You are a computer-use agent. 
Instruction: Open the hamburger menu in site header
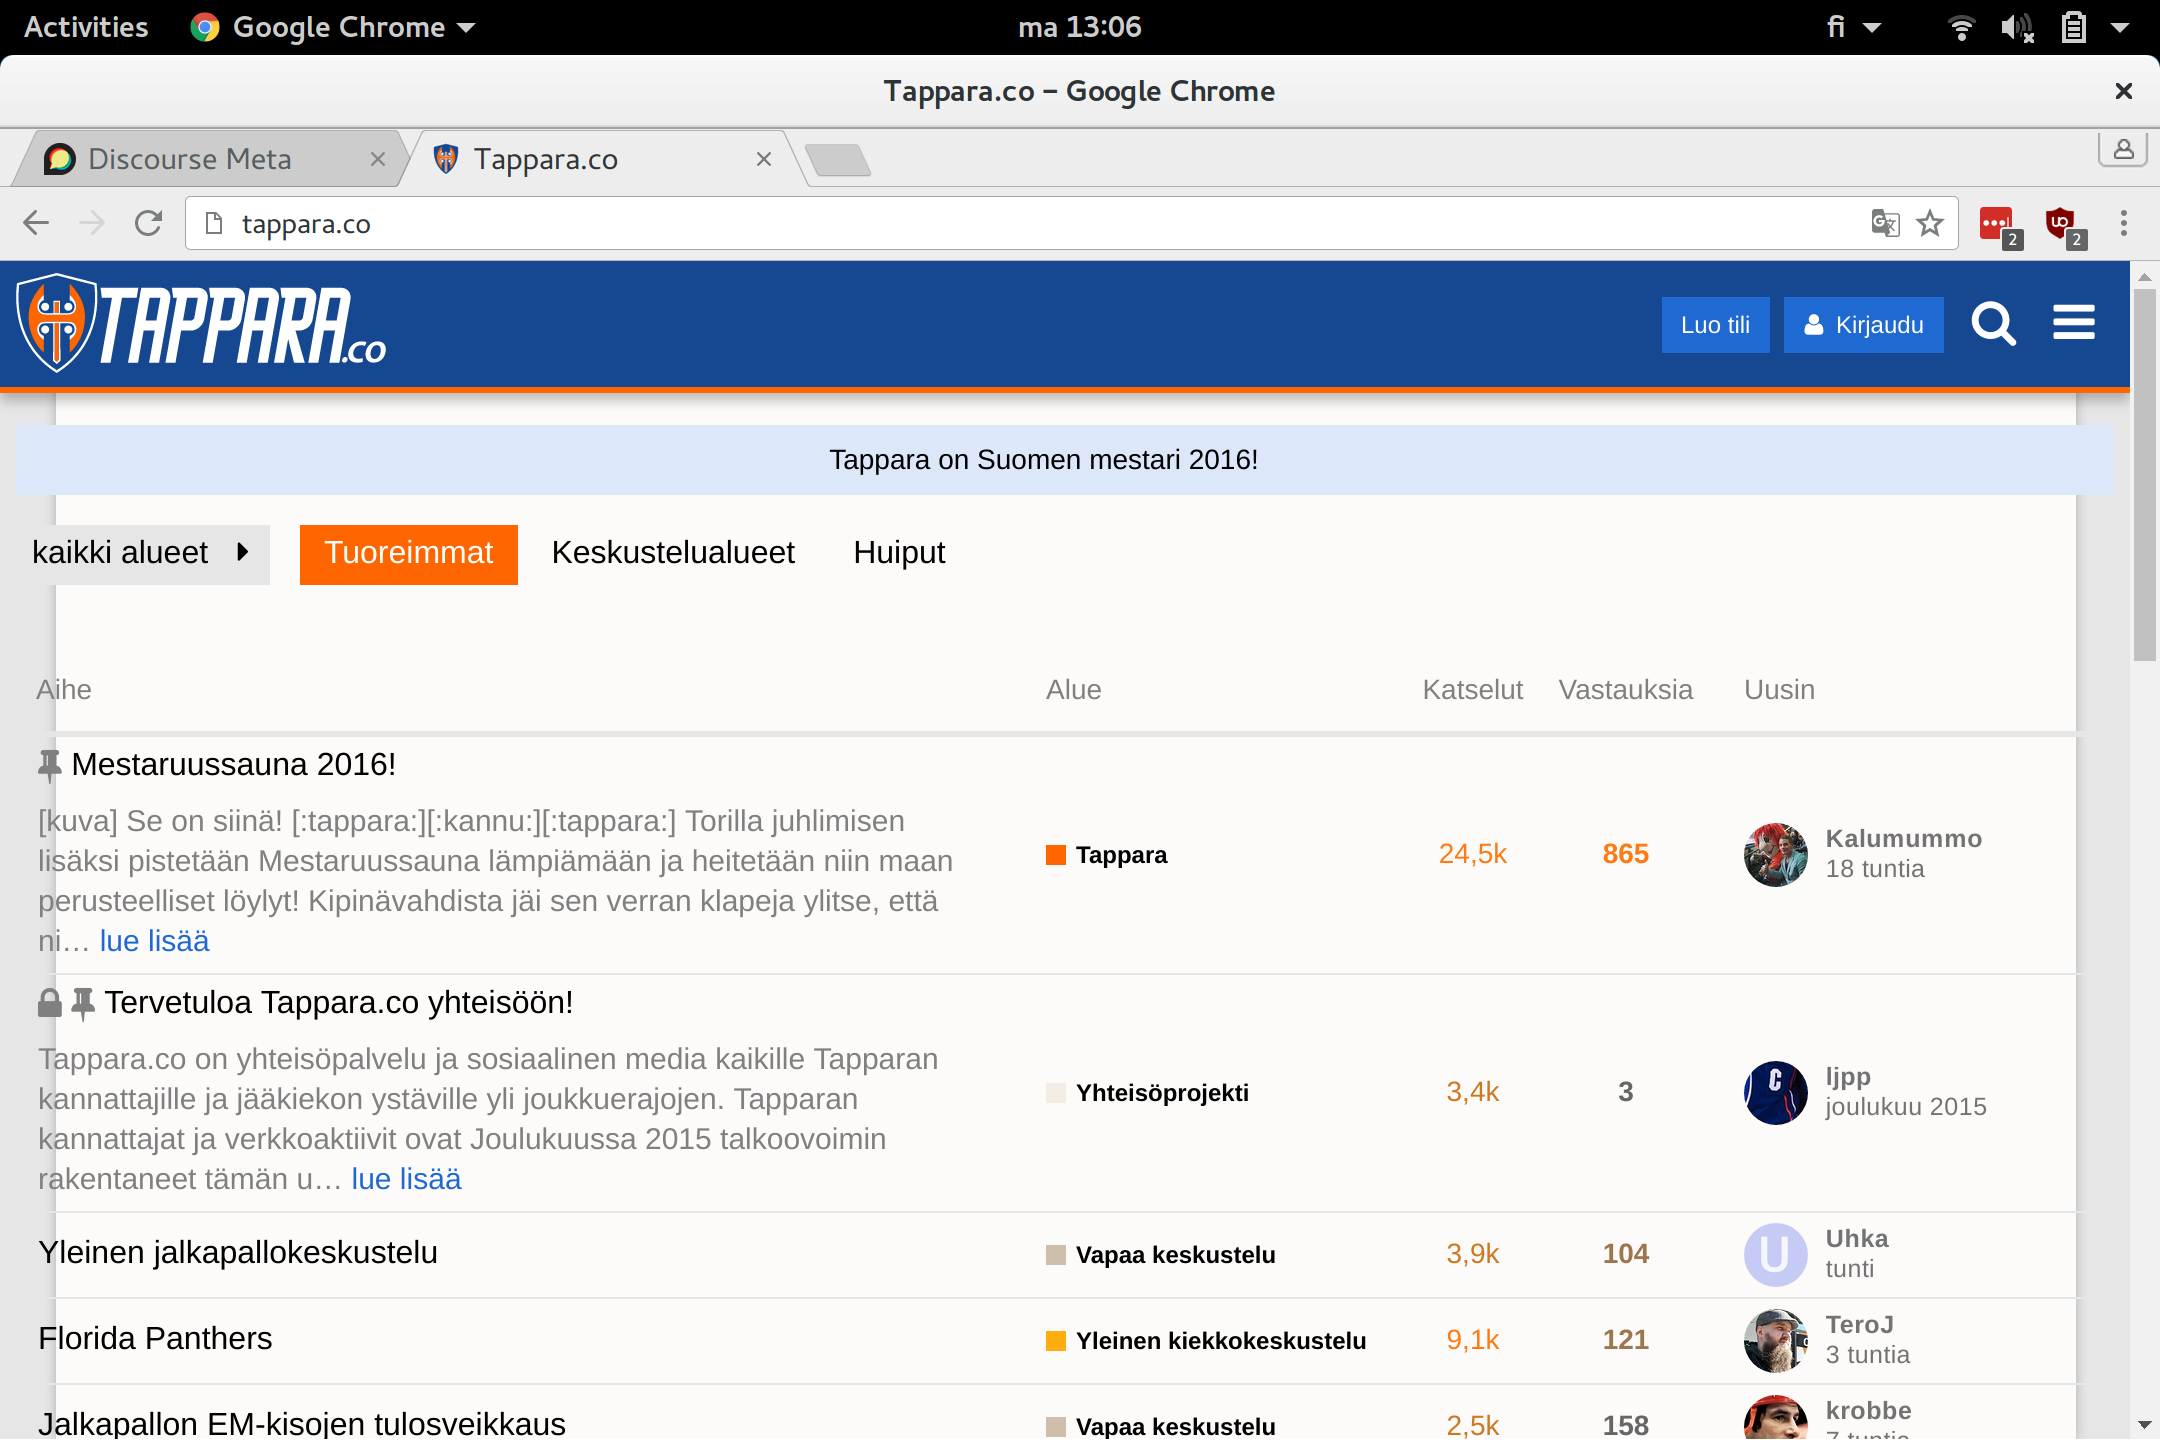(2074, 323)
